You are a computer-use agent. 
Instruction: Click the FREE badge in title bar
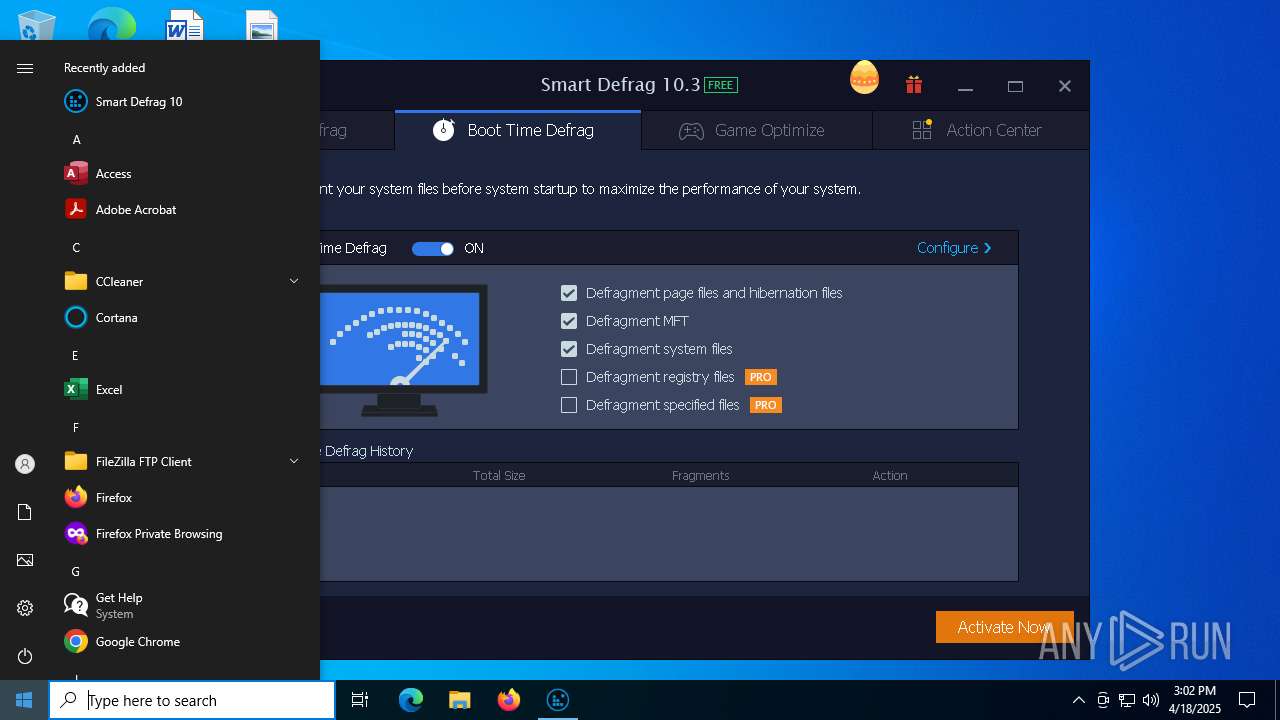pyautogui.click(x=721, y=85)
